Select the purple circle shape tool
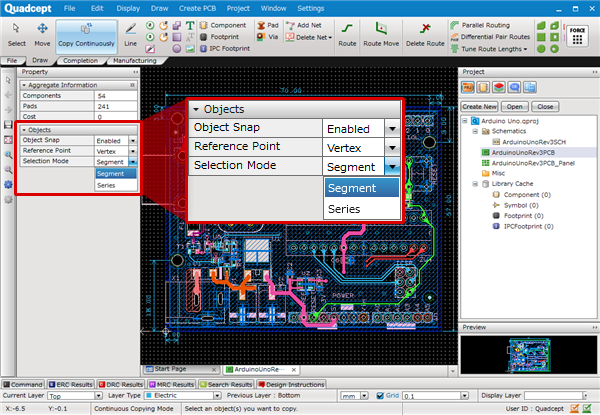Viewport: 600px width, 415px height. [x=177, y=49]
